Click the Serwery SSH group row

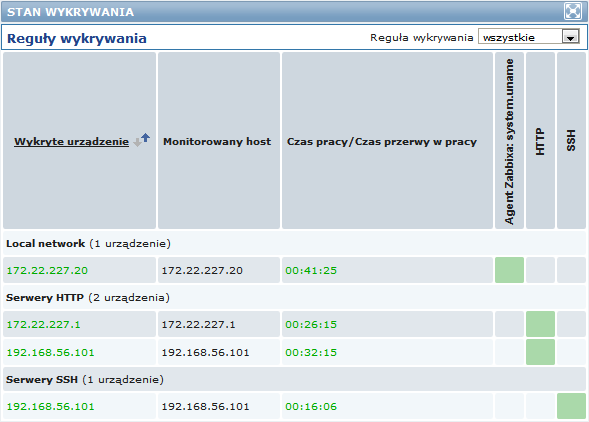coord(294,380)
